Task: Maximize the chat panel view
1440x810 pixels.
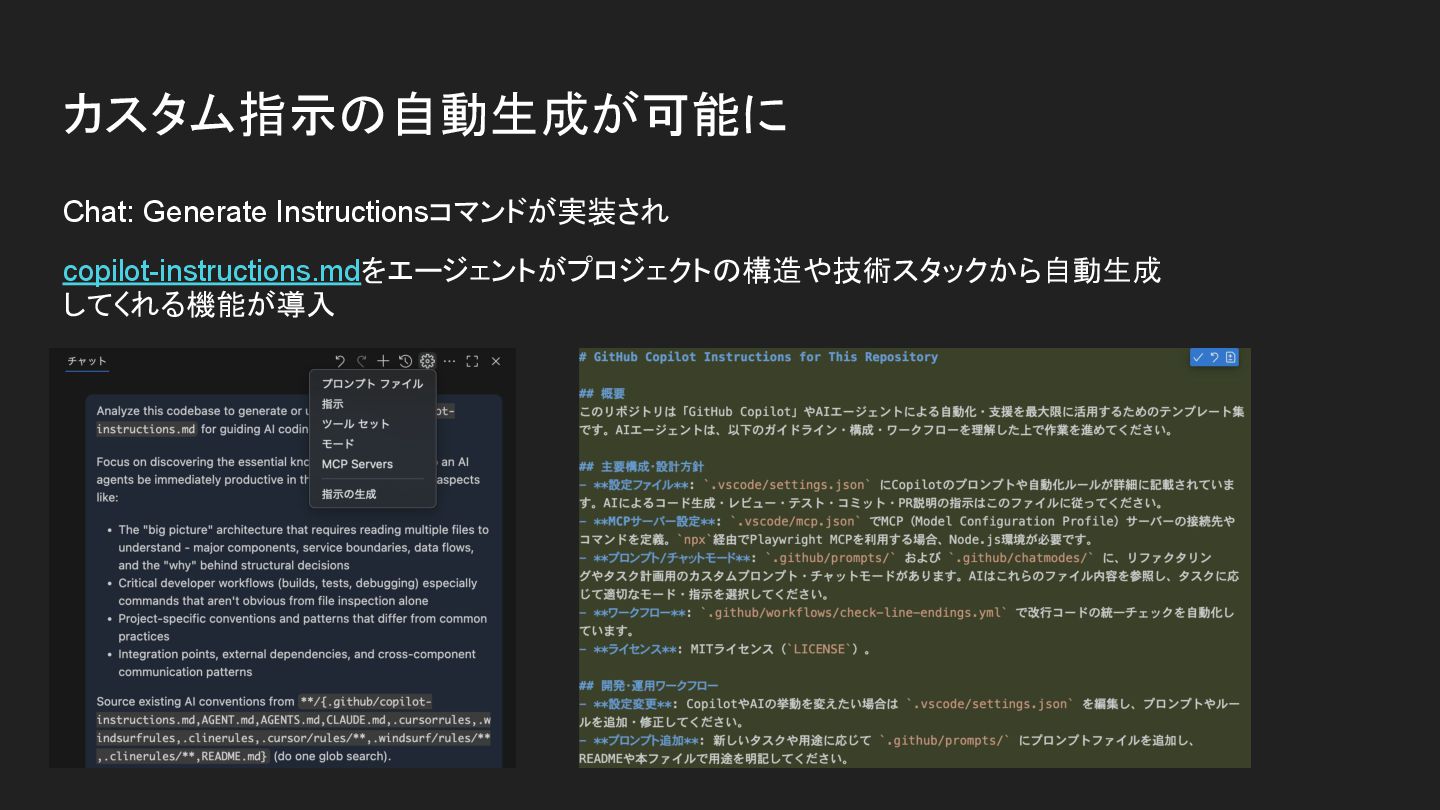Action: tap(472, 361)
